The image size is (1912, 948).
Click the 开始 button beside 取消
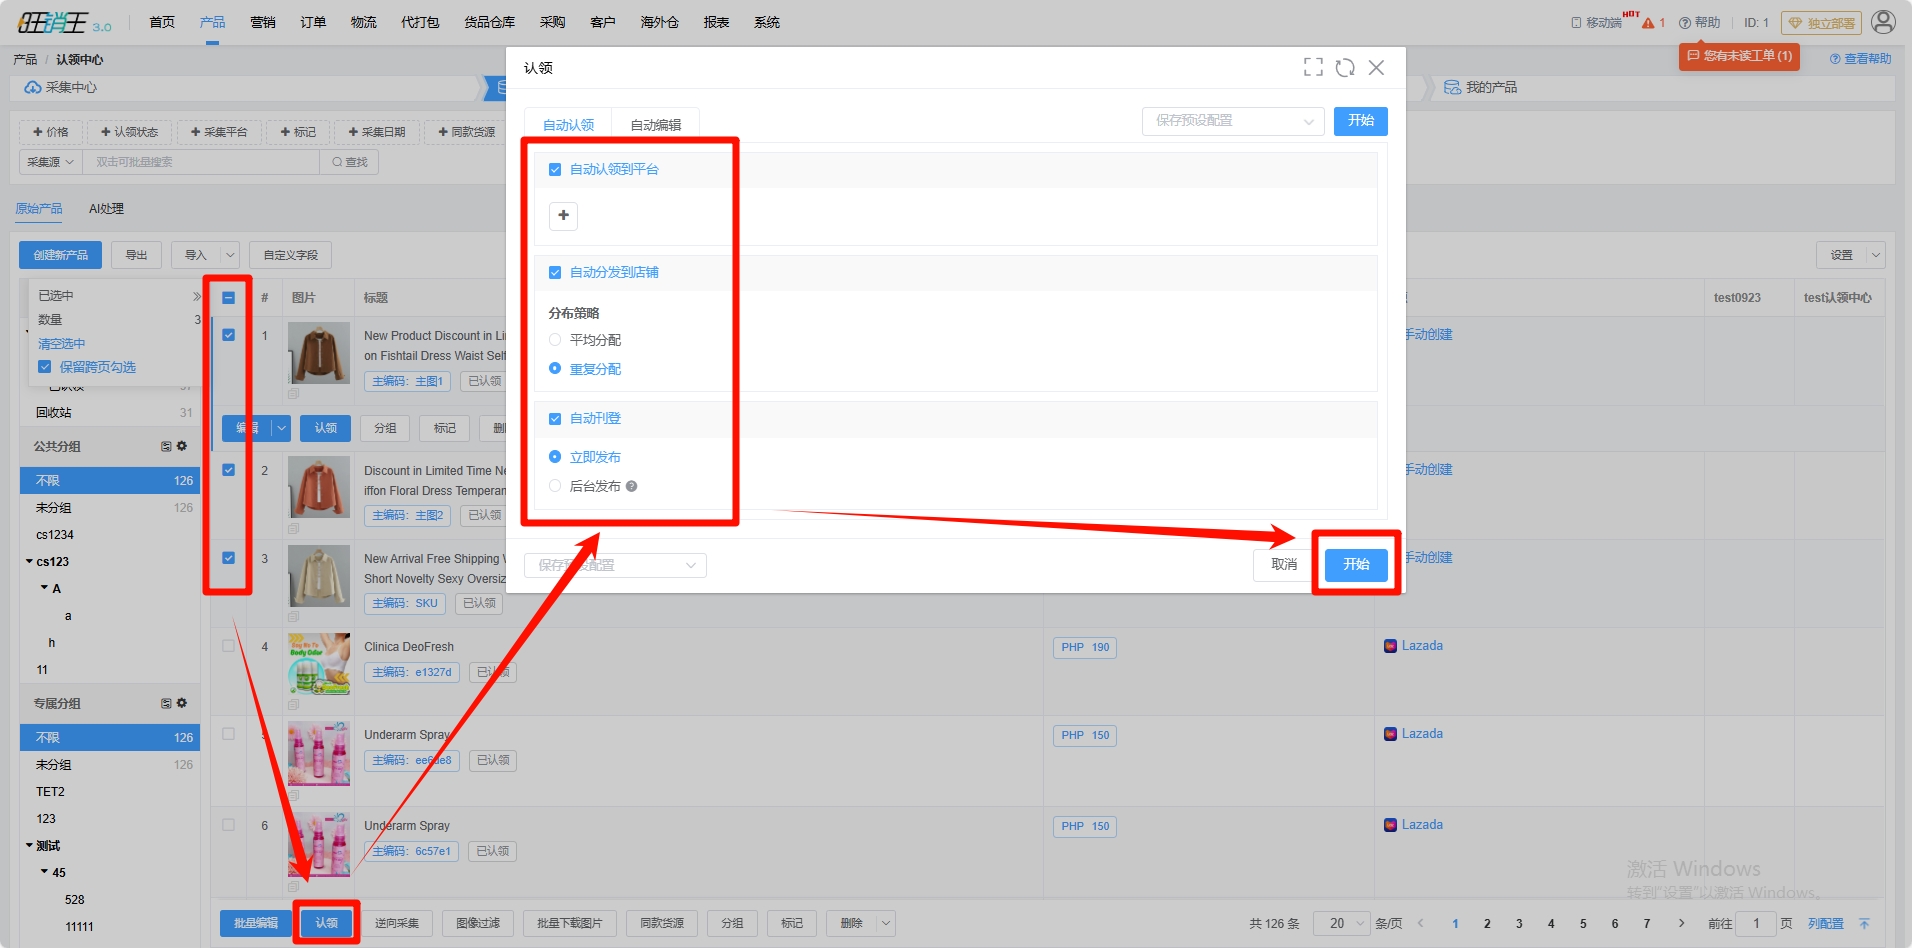point(1356,564)
